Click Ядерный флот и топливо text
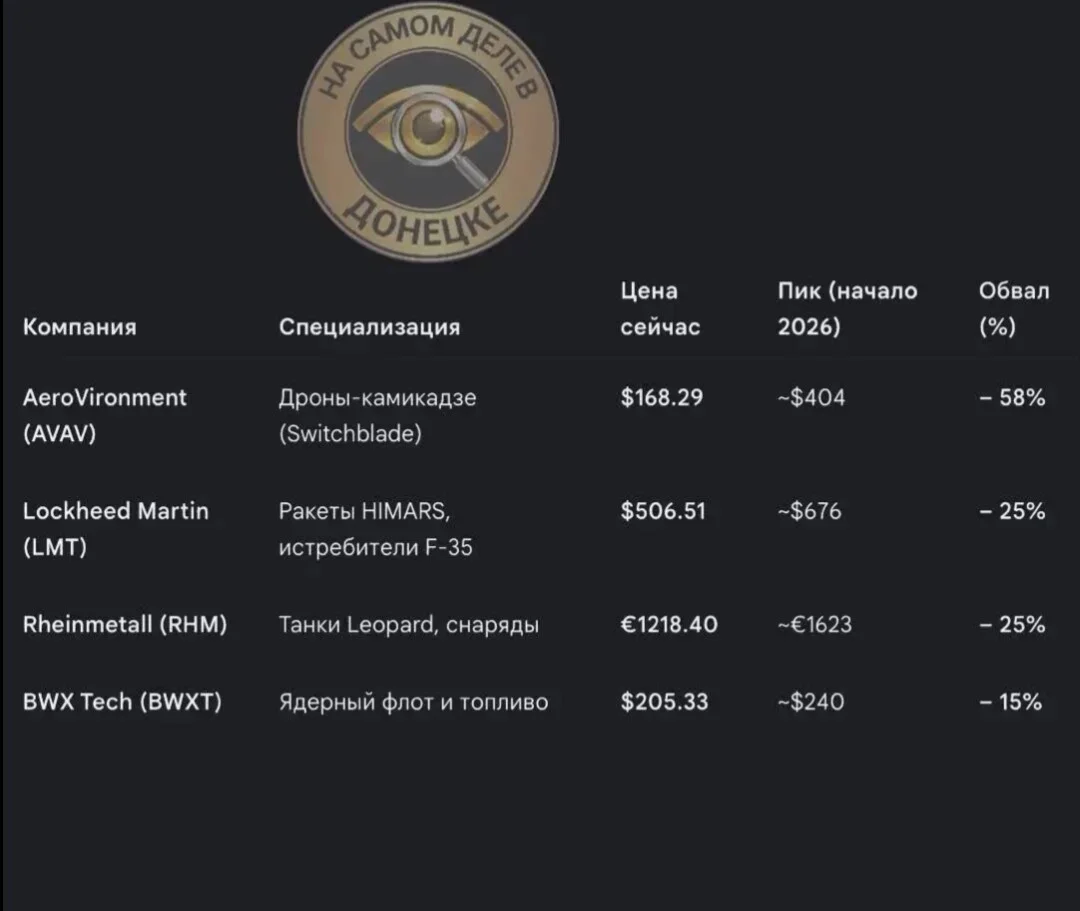Image resolution: width=1080 pixels, height=911 pixels. [x=413, y=702]
